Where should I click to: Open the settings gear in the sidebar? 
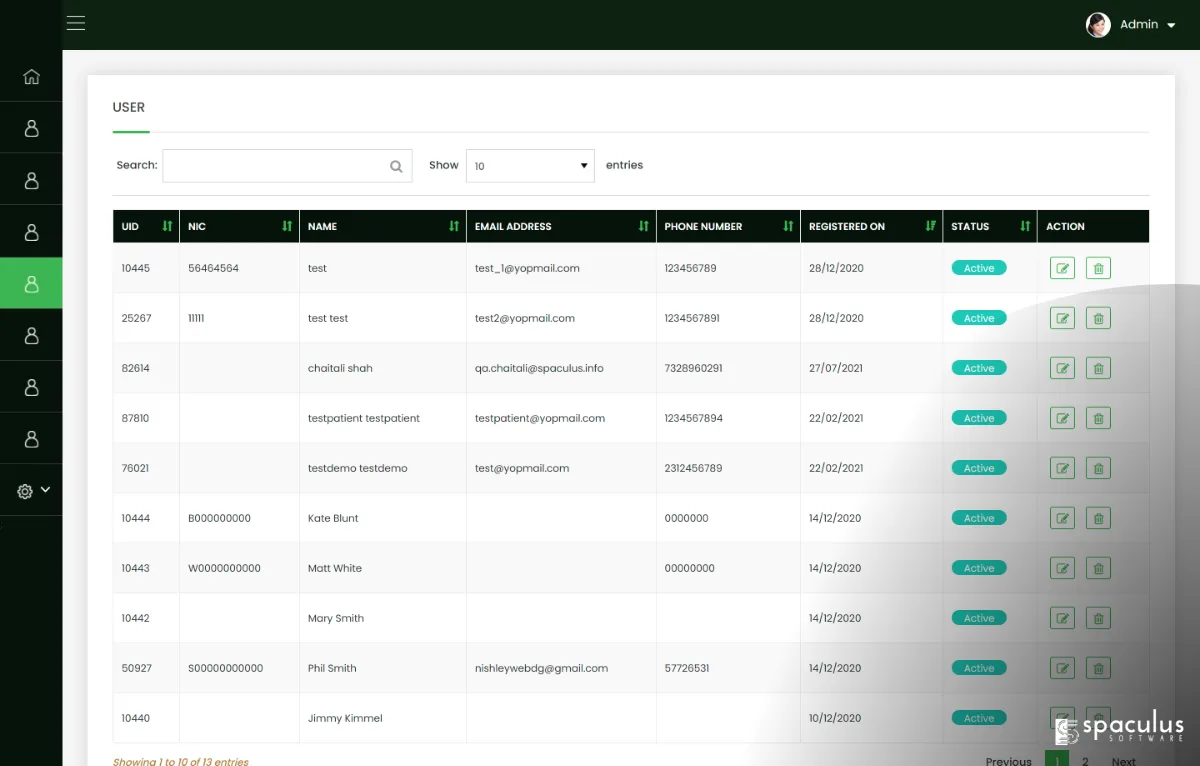point(25,491)
